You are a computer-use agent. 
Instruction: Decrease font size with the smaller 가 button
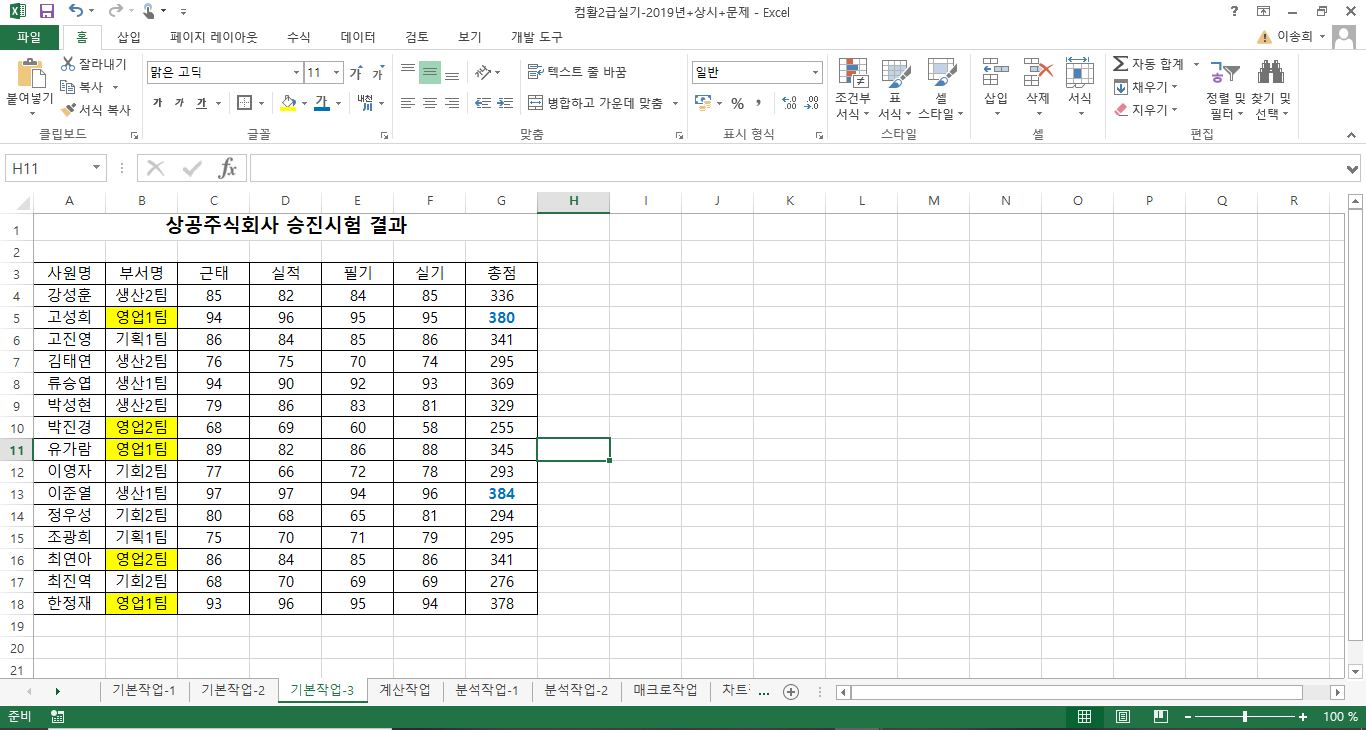pyautogui.click(x=378, y=73)
